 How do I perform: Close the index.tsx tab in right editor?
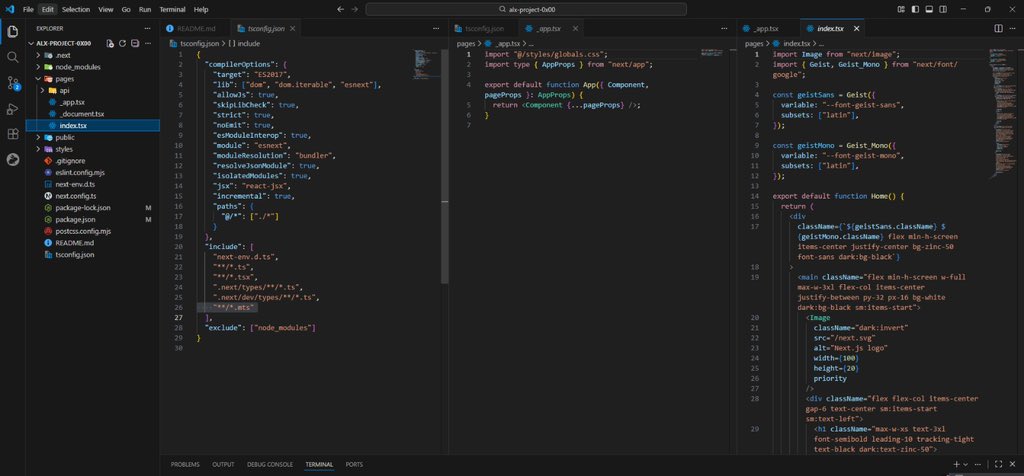857,29
